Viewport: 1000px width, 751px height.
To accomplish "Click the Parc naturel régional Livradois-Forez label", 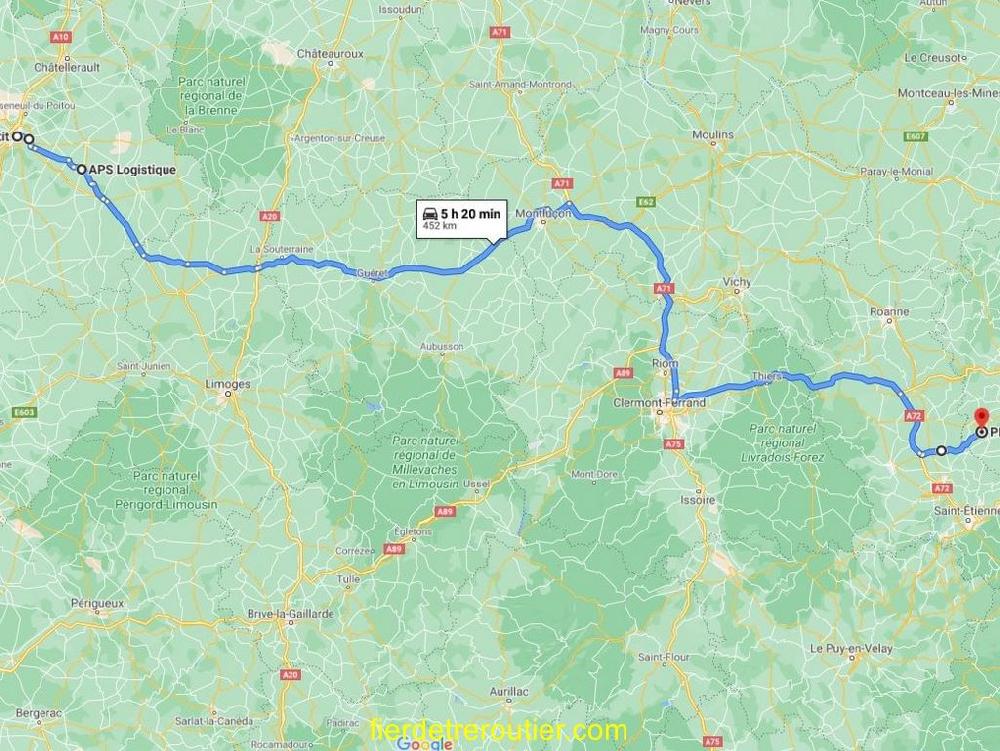I will pos(783,443).
